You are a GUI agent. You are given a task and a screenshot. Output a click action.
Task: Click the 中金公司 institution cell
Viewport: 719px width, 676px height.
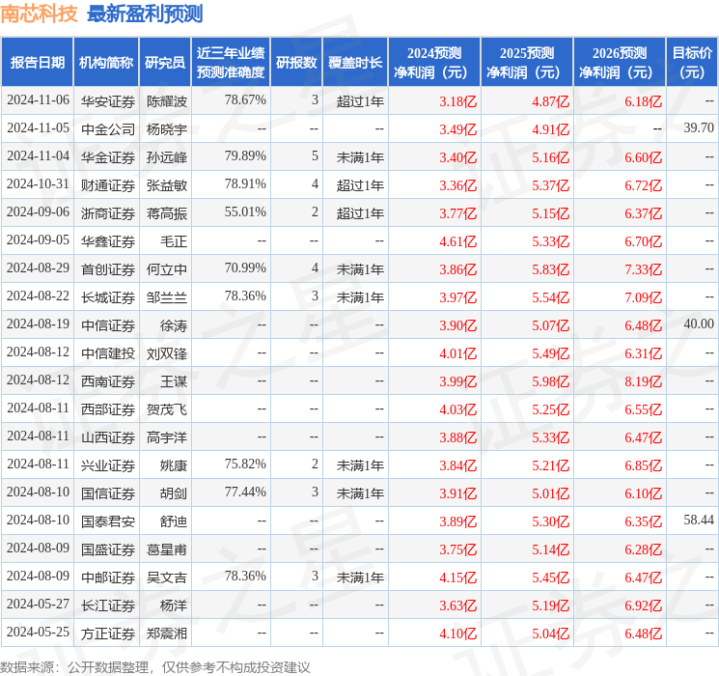tap(108, 129)
